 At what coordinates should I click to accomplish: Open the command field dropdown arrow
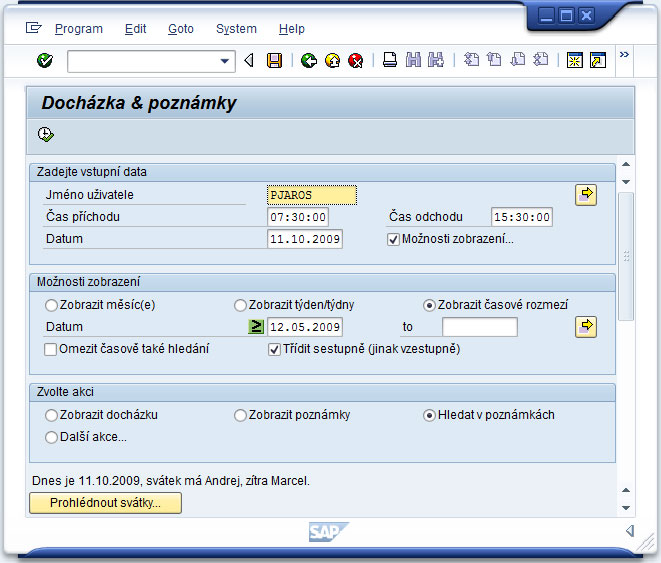tap(226, 61)
